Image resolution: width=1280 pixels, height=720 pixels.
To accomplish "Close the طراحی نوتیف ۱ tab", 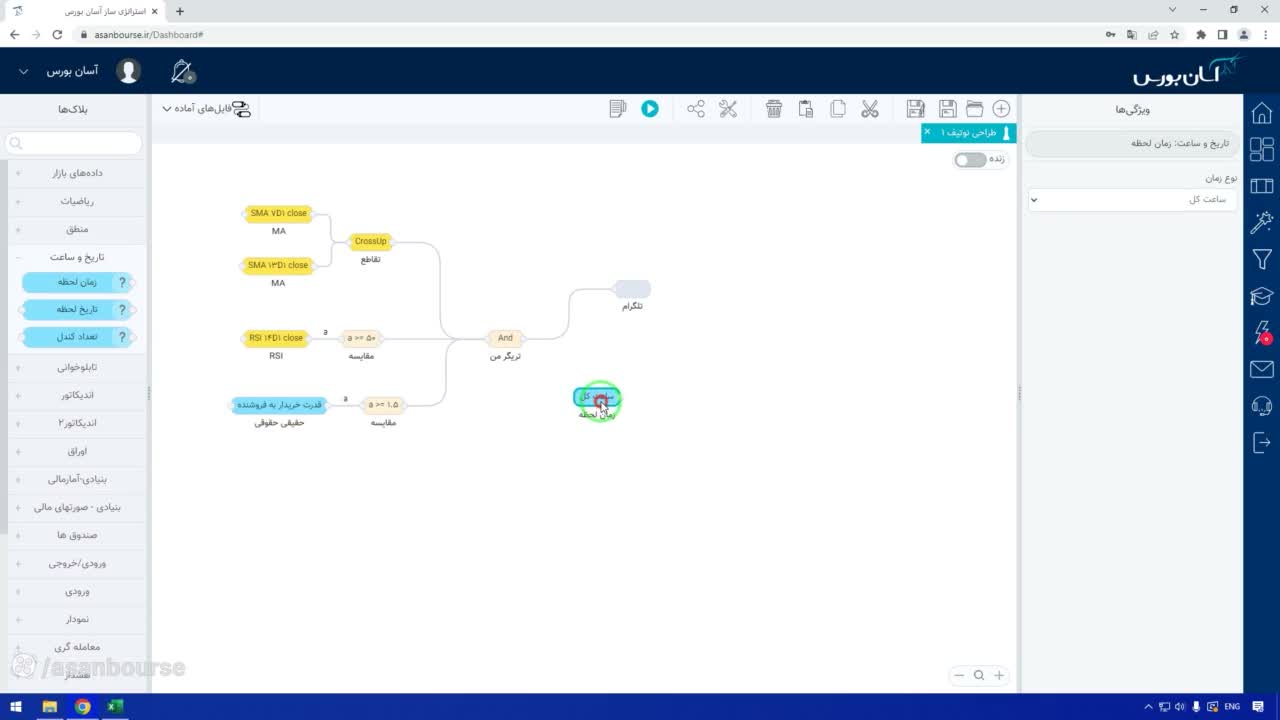I will tap(927, 132).
